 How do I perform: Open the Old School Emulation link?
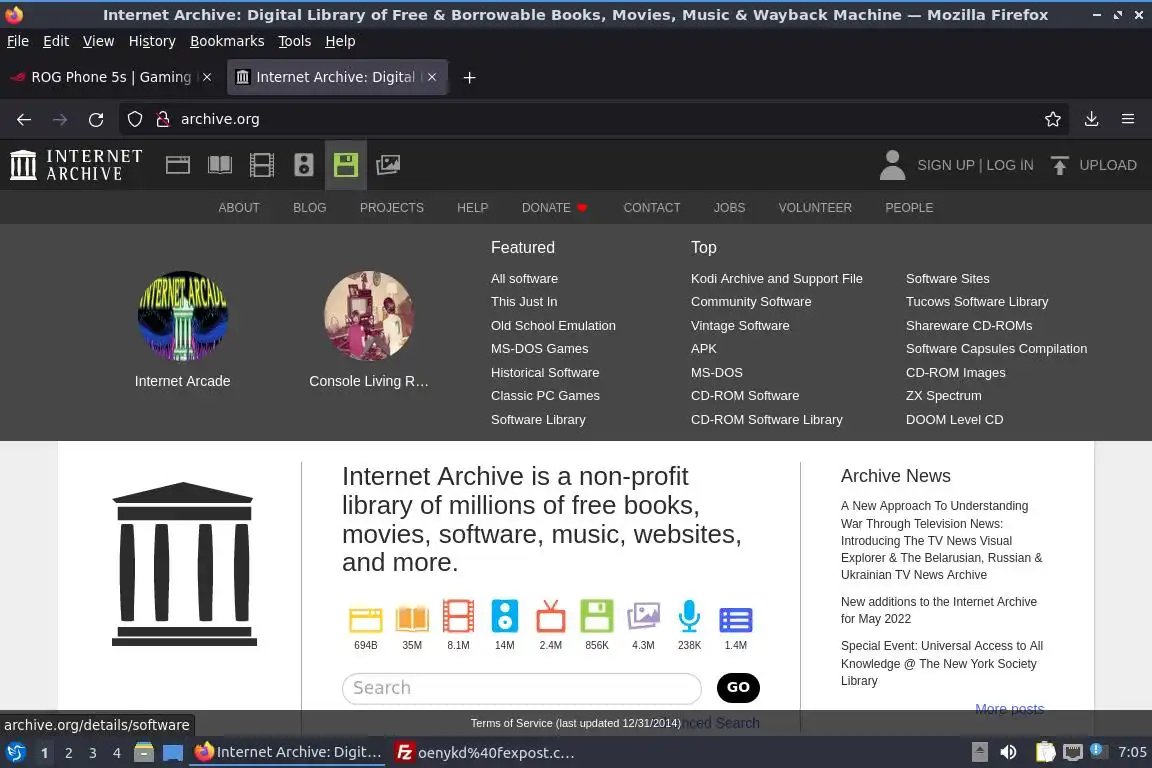tap(553, 326)
